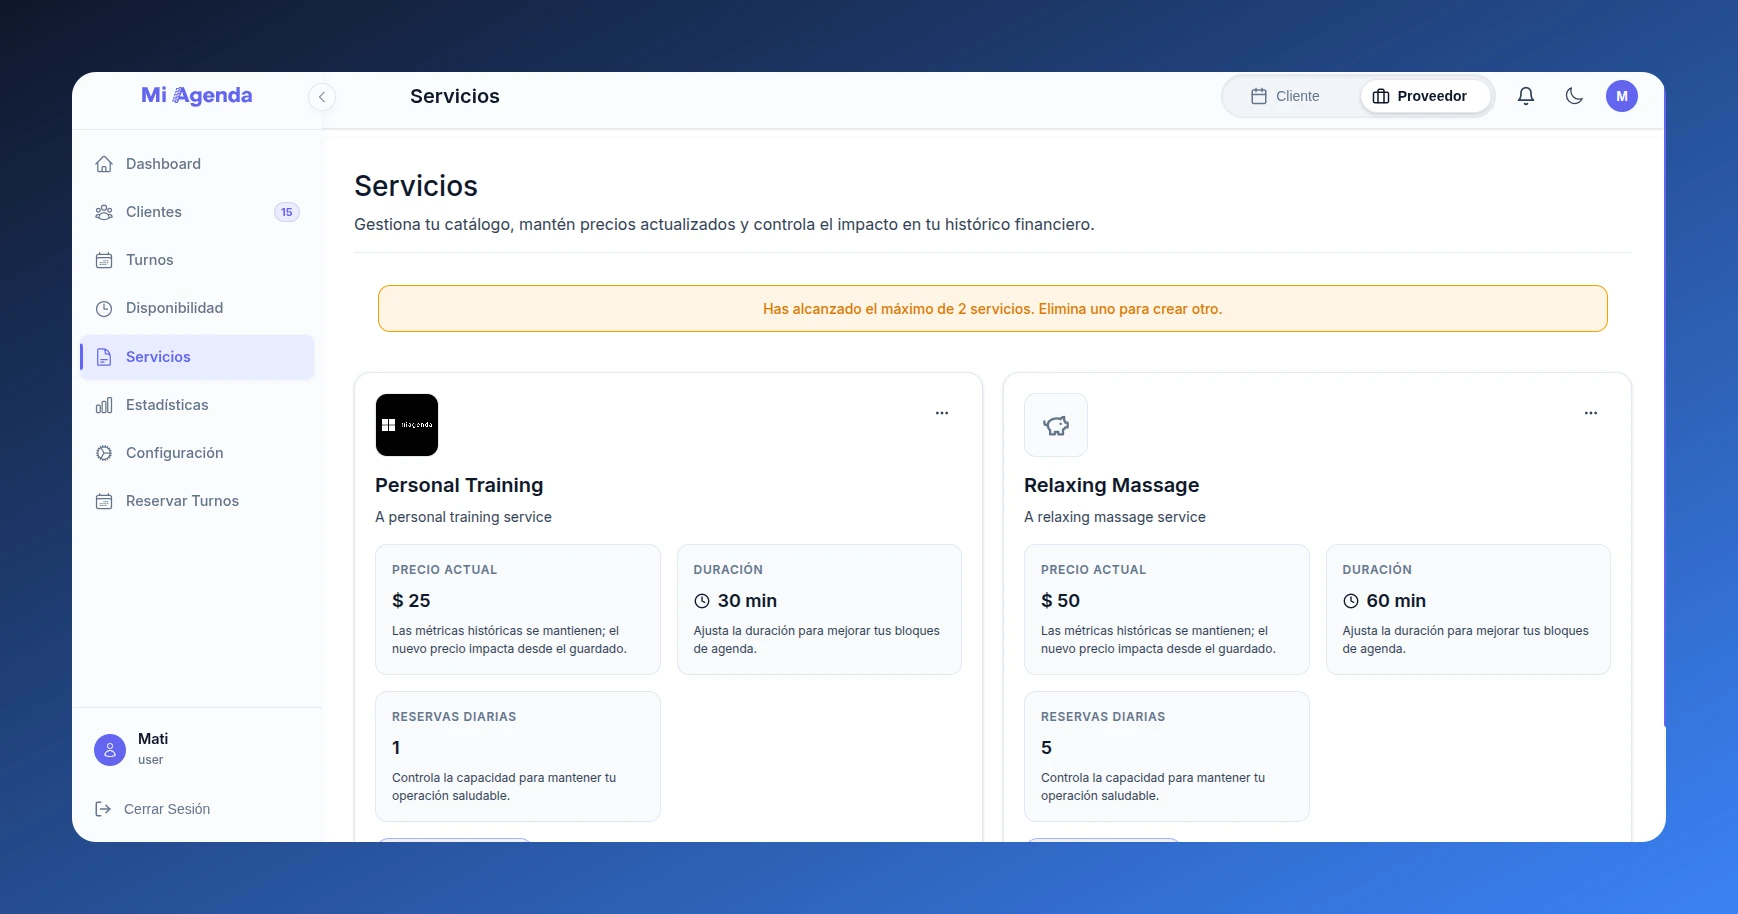Open notifications bell icon
1738x914 pixels.
click(x=1526, y=96)
